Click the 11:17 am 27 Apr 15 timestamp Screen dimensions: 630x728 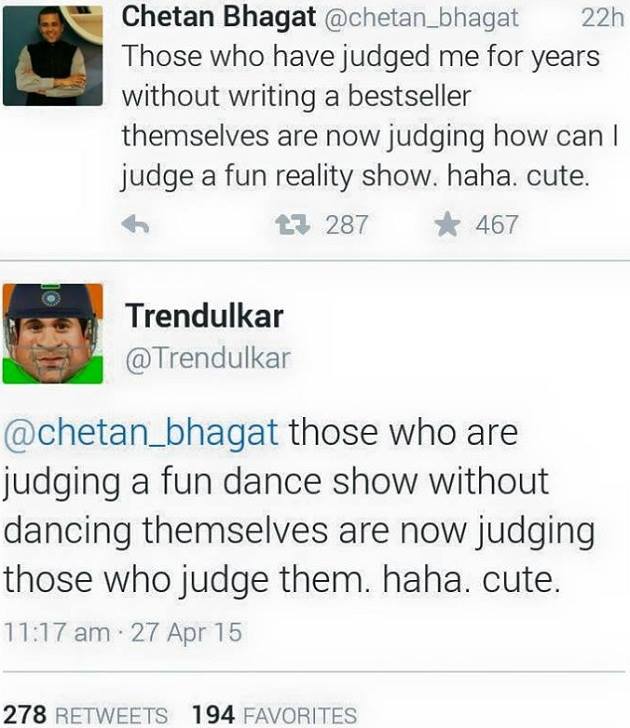point(123,632)
